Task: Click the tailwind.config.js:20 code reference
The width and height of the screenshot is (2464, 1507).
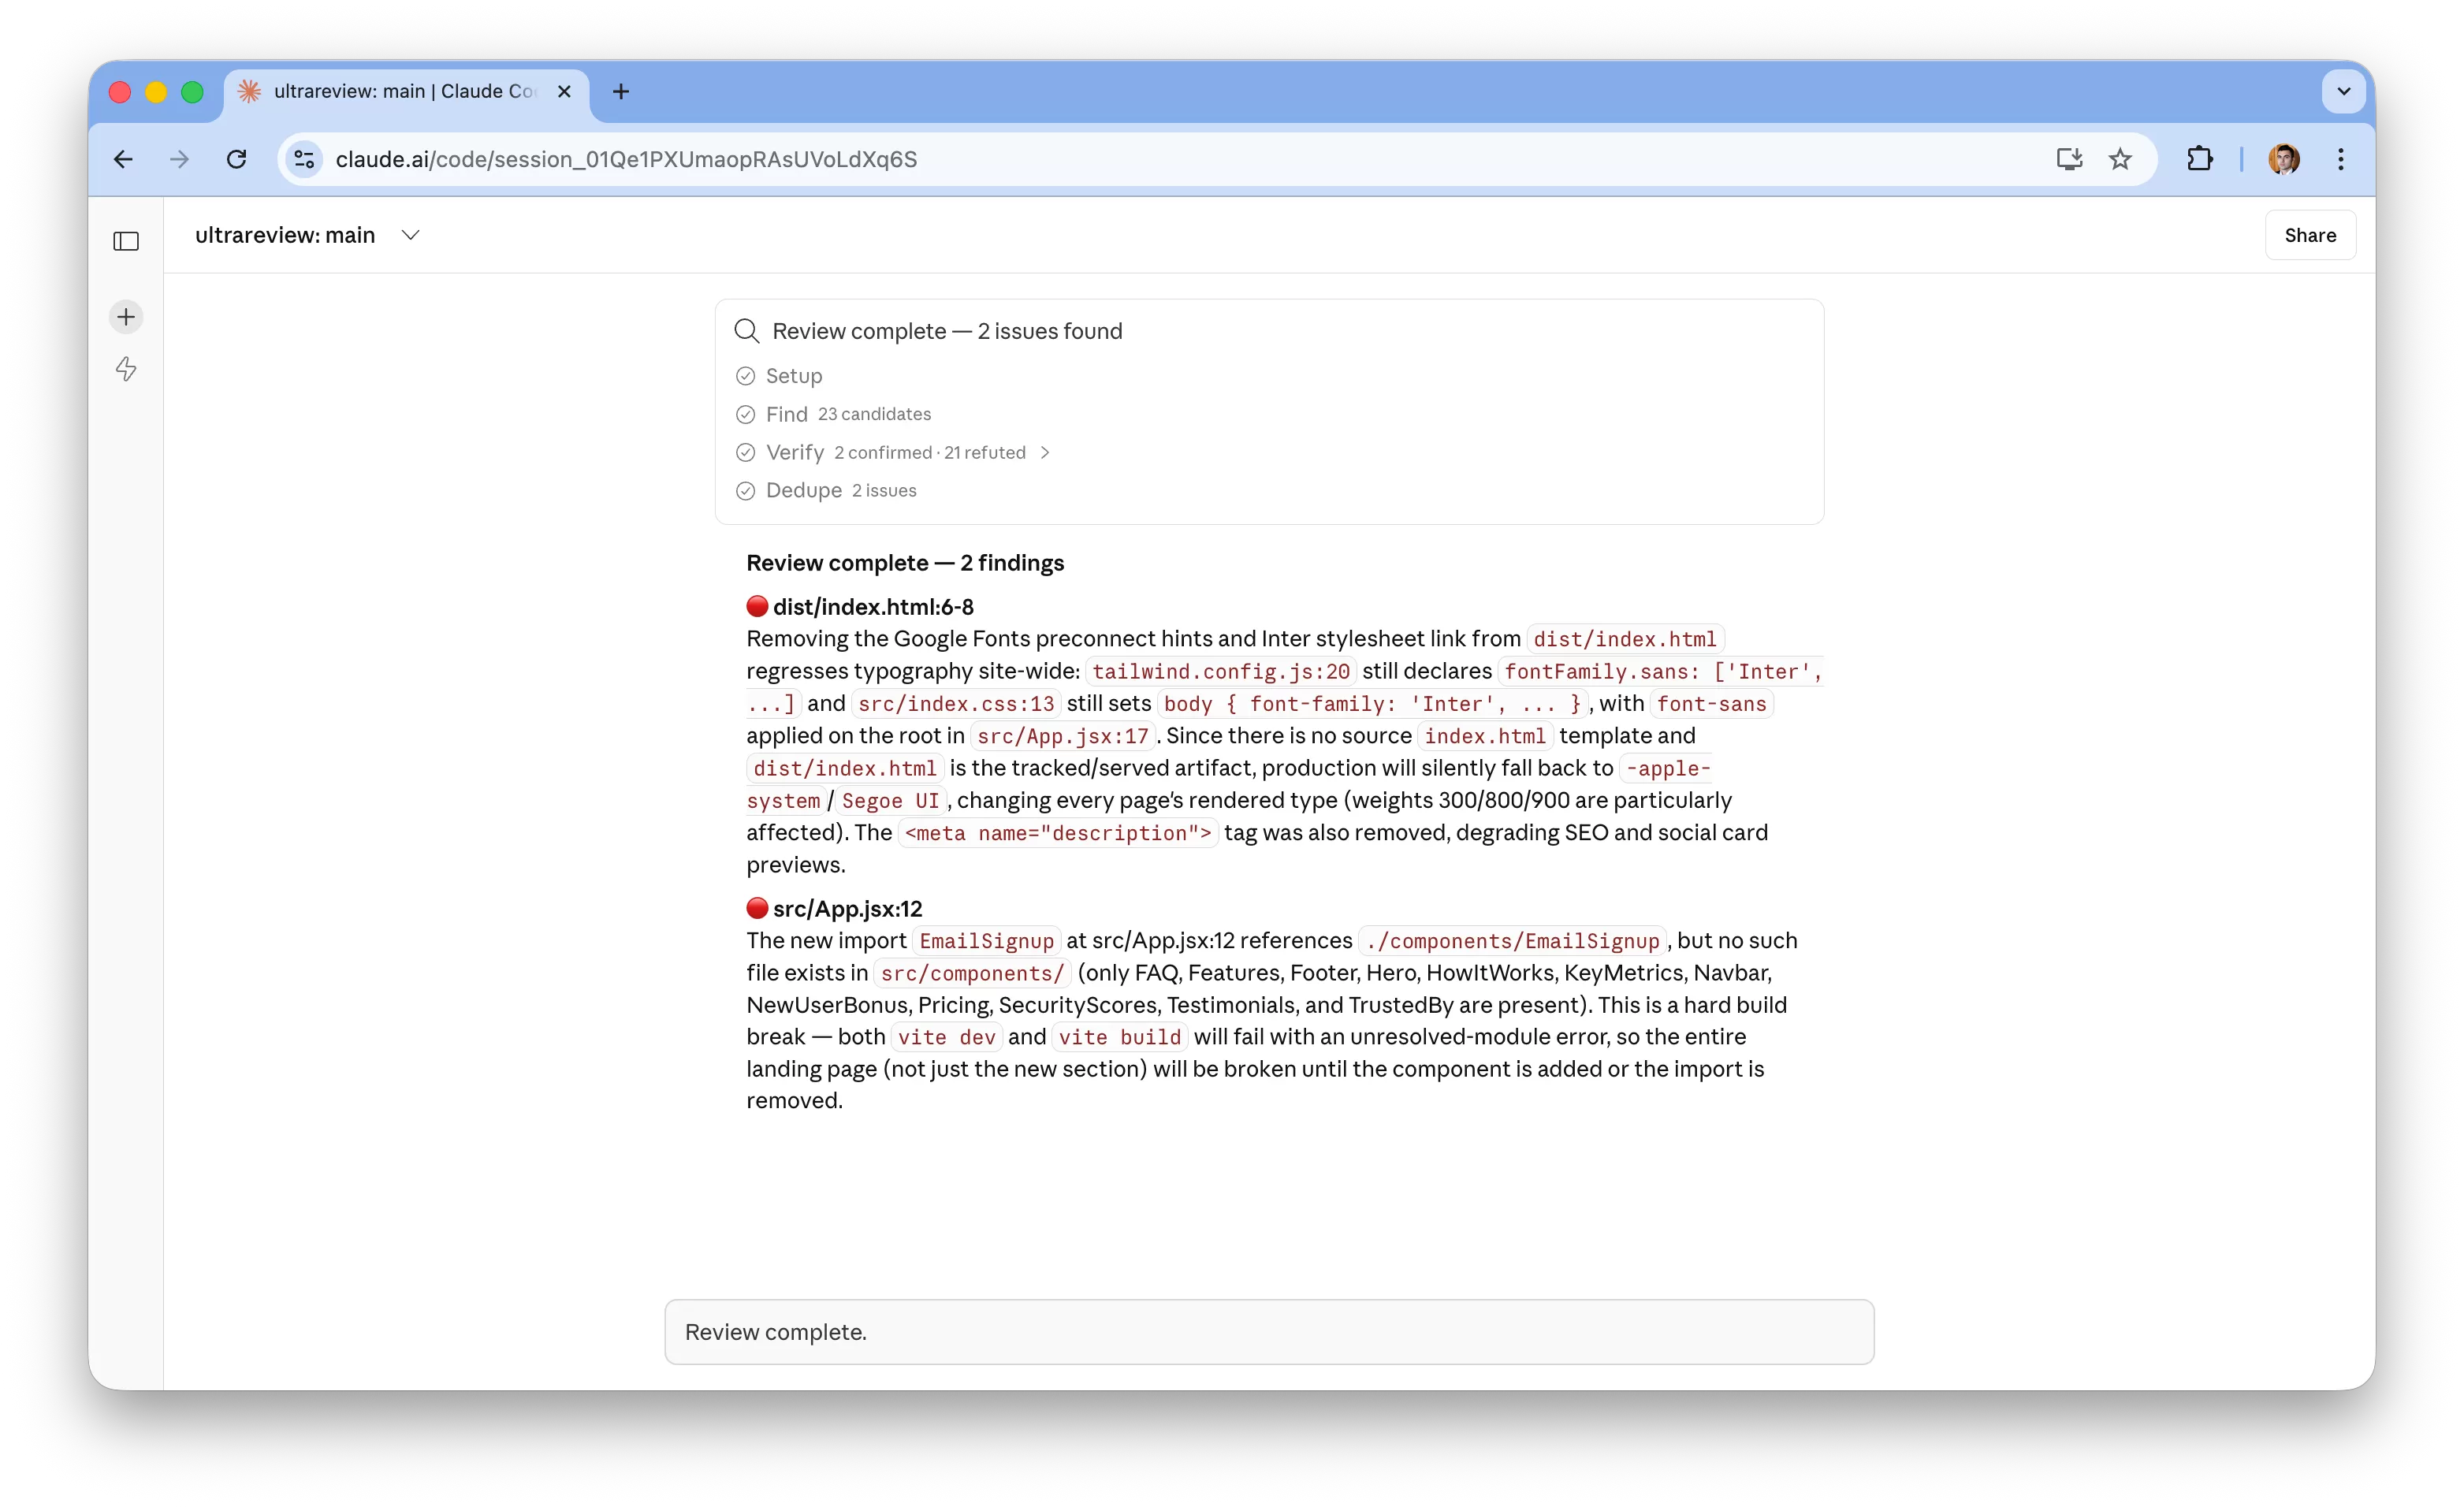Action: coord(1220,671)
